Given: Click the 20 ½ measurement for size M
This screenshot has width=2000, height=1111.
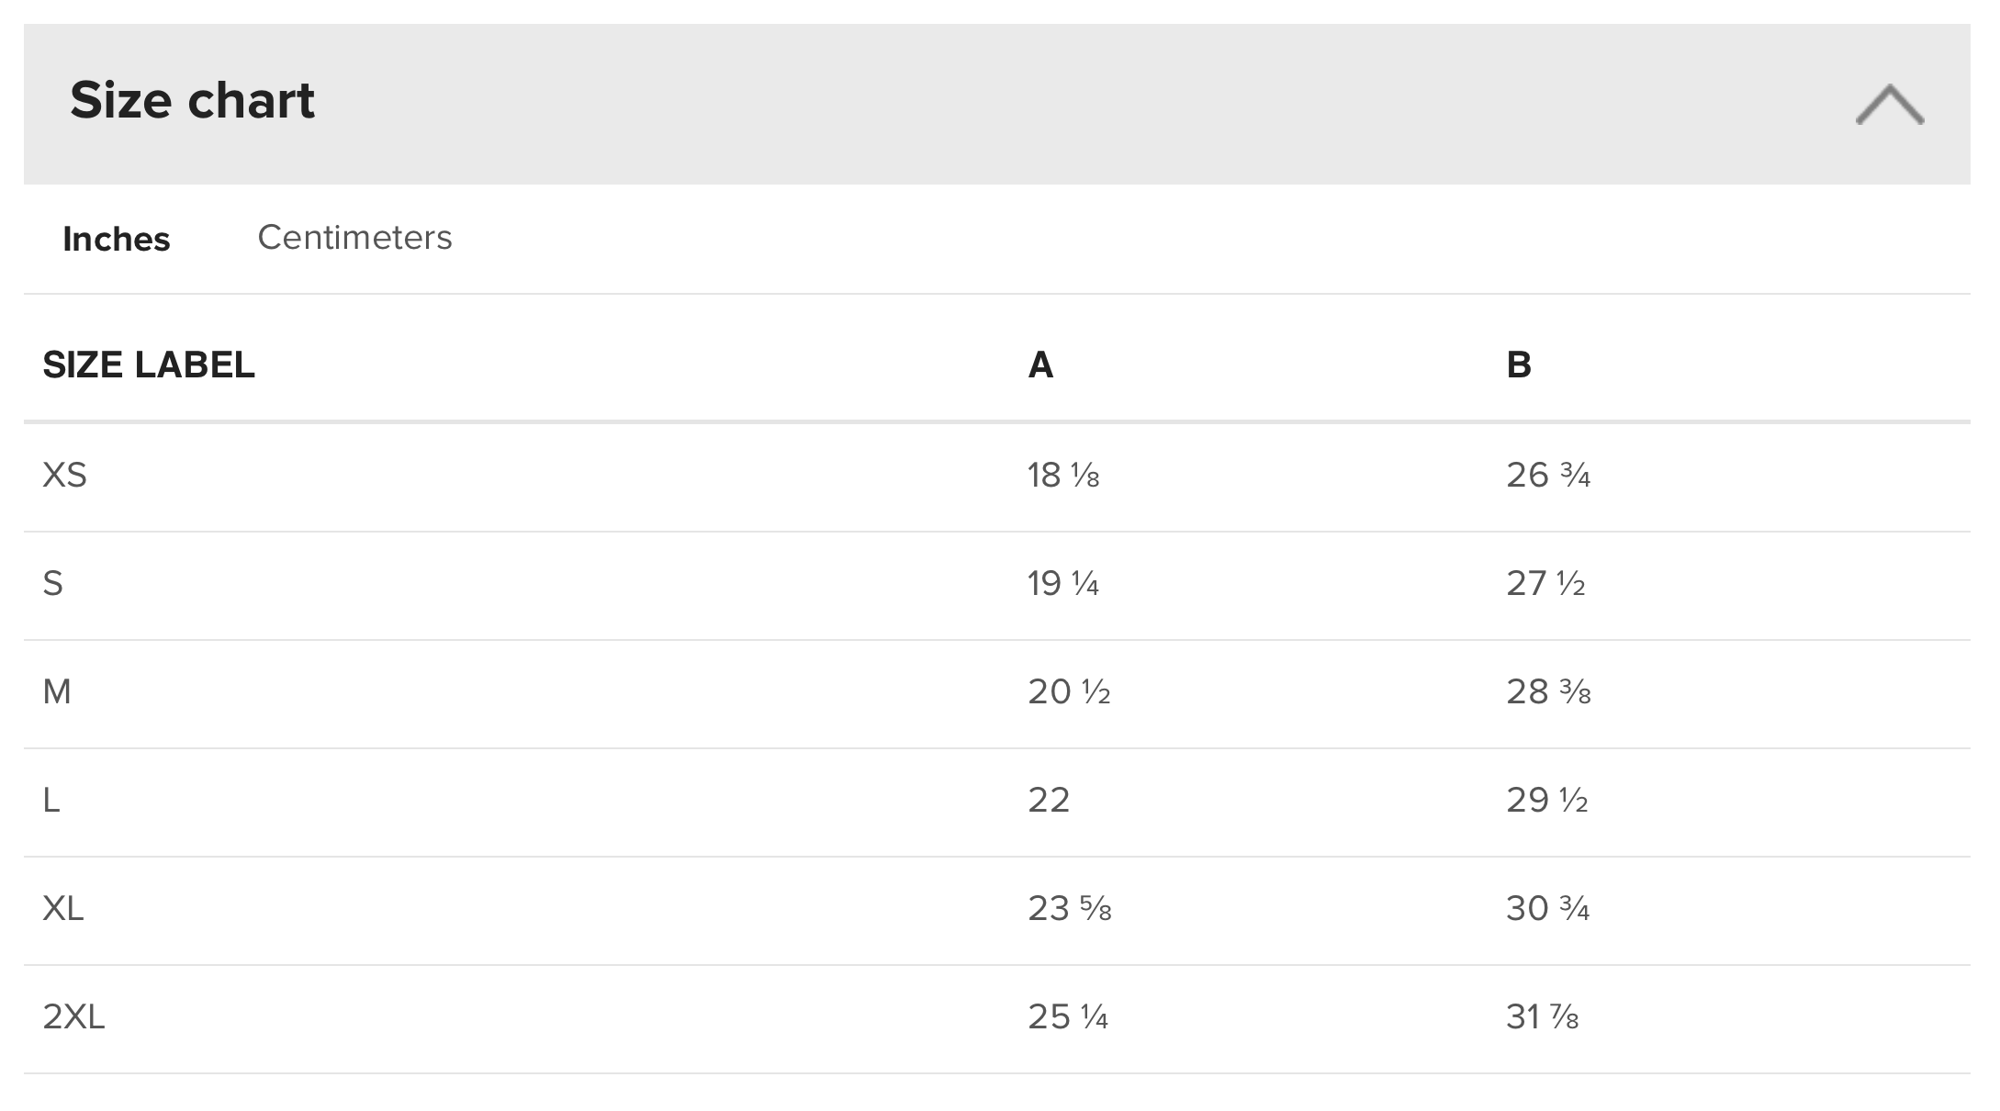Looking at the screenshot, I should (1069, 691).
